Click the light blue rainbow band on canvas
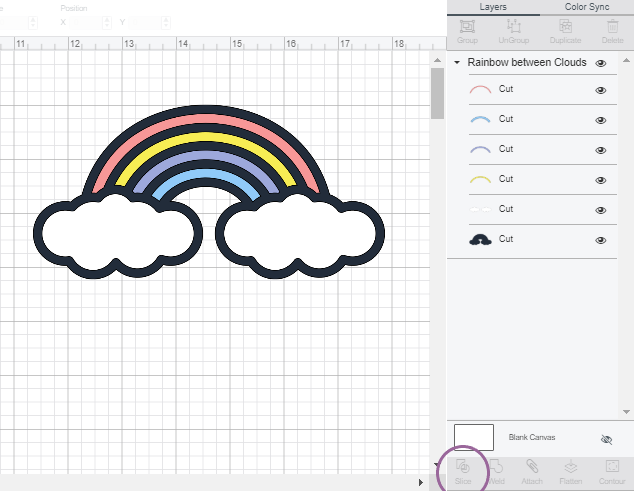The height and width of the screenshot is (491, 634). point(205,174)
